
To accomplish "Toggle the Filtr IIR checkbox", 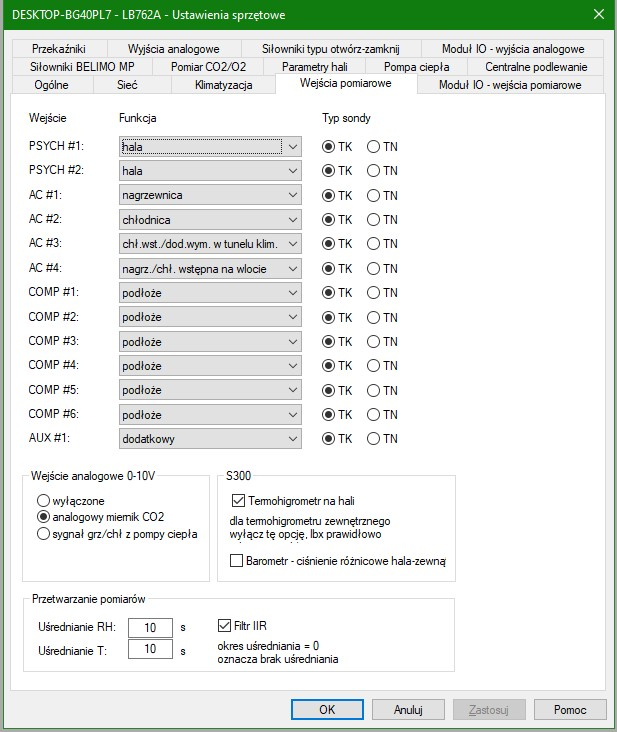I will tap(225, 626).
